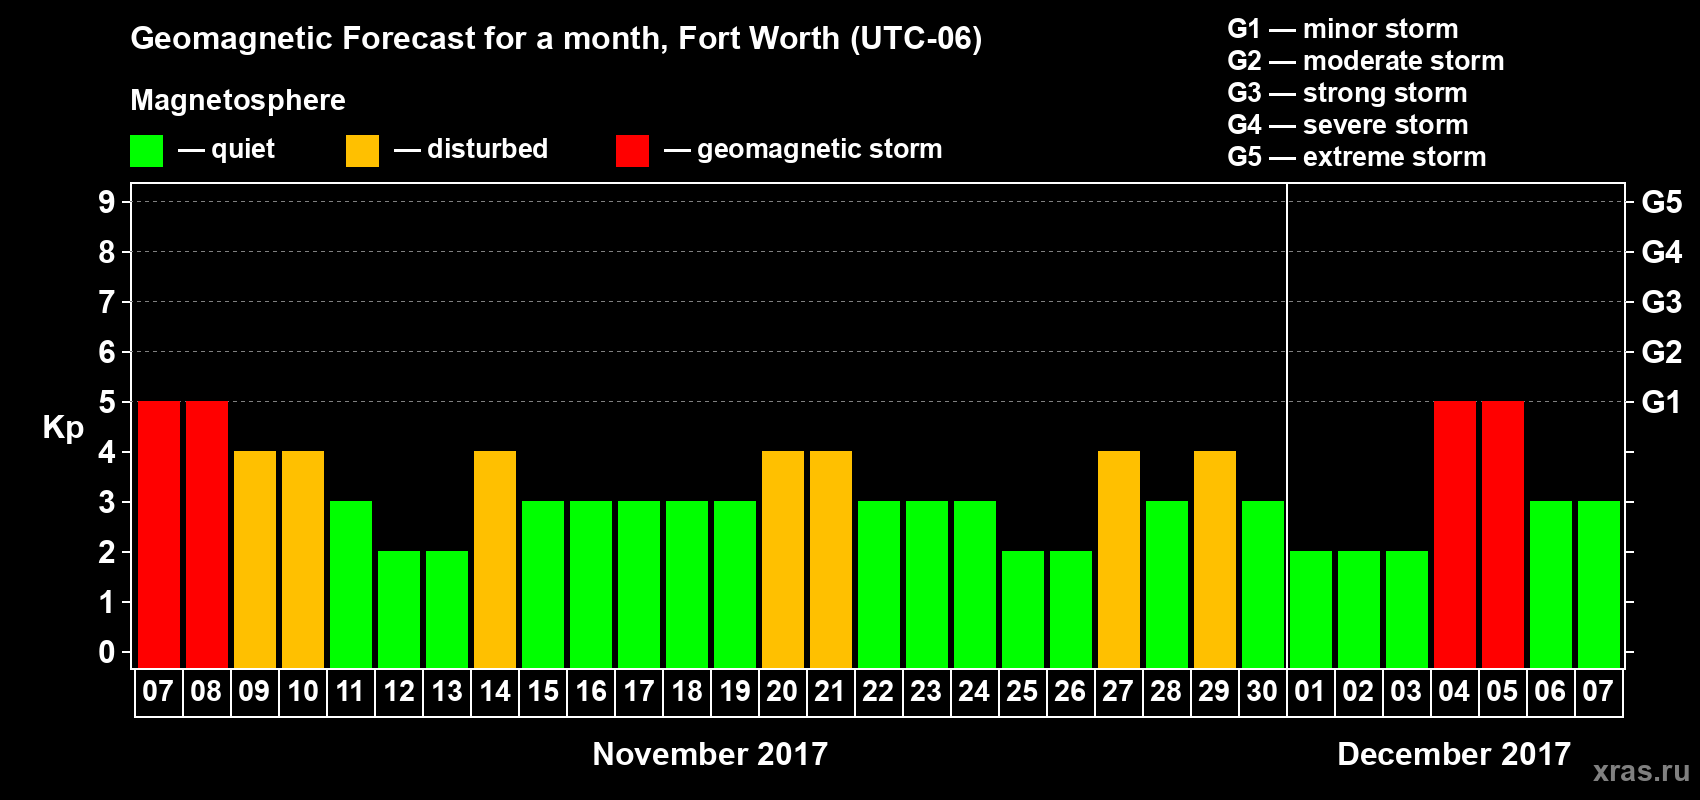Screen dimensions: 1700x800
Task: Click the G5 right axis label
Action: [x=1661, y=202]
